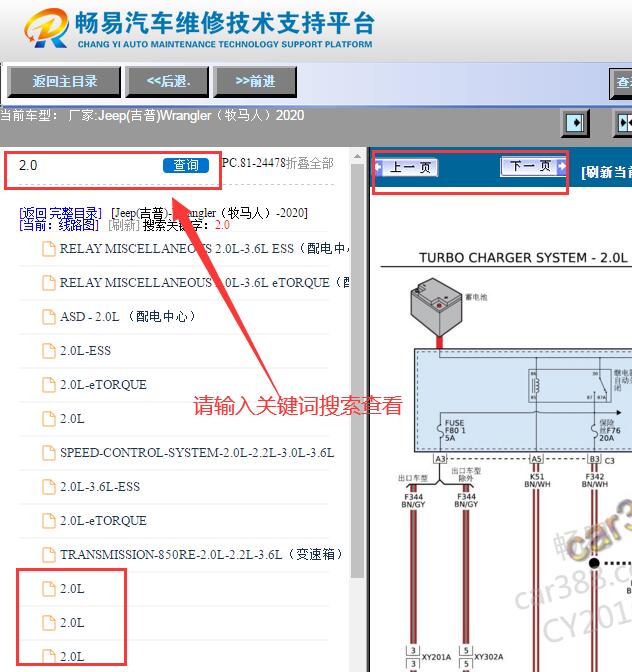Click the 下一页 next page button

click(533, 166)
